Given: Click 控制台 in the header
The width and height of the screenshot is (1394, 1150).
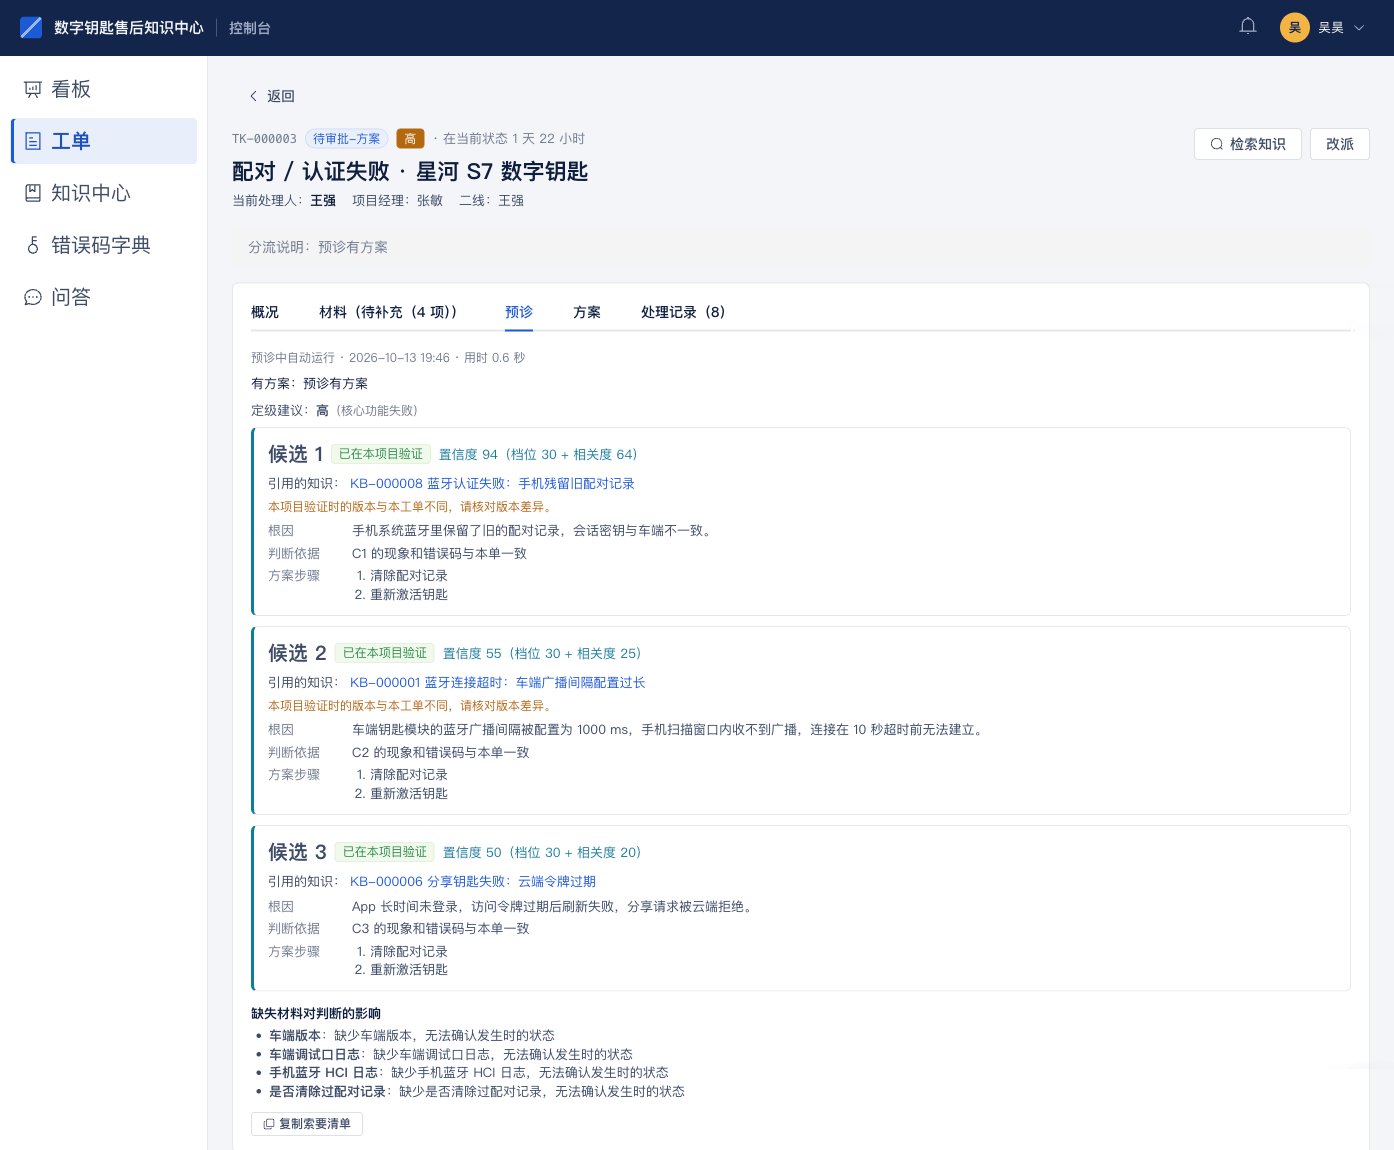Looking at the screenshot, I should pos(250,28).
